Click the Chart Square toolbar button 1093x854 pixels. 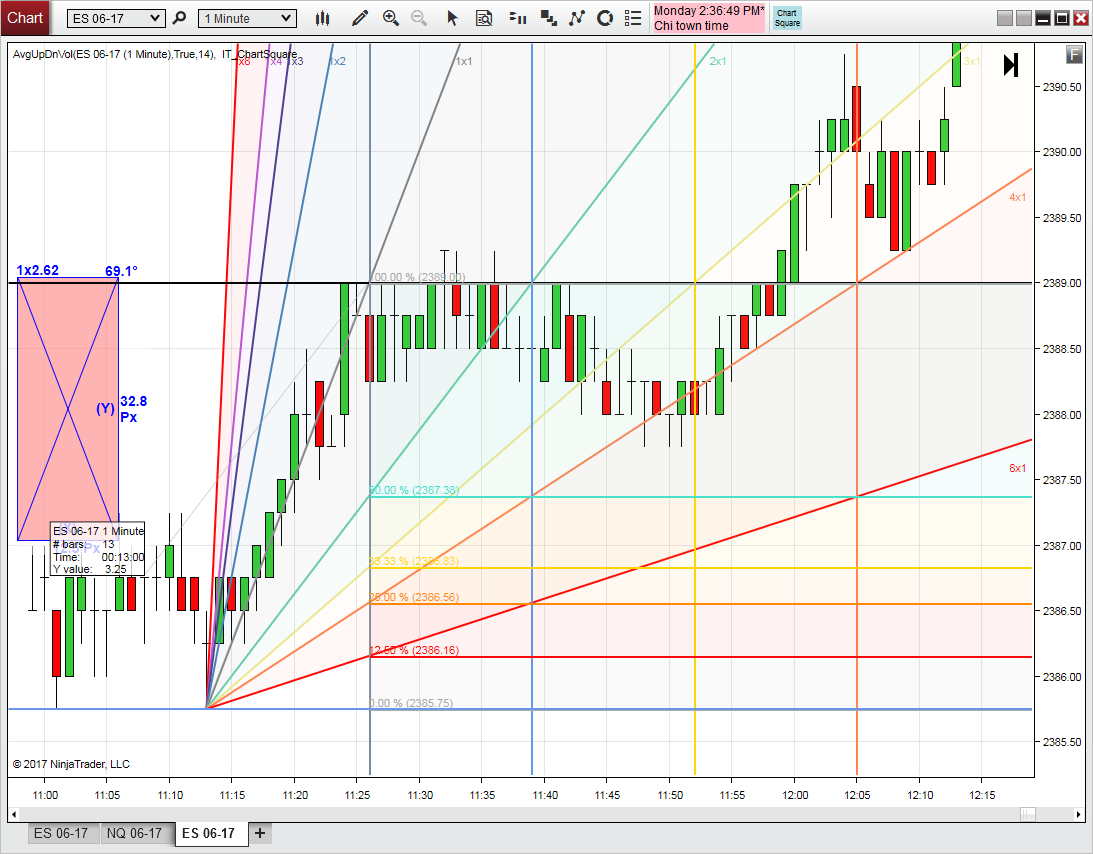[x=787, y=18]
